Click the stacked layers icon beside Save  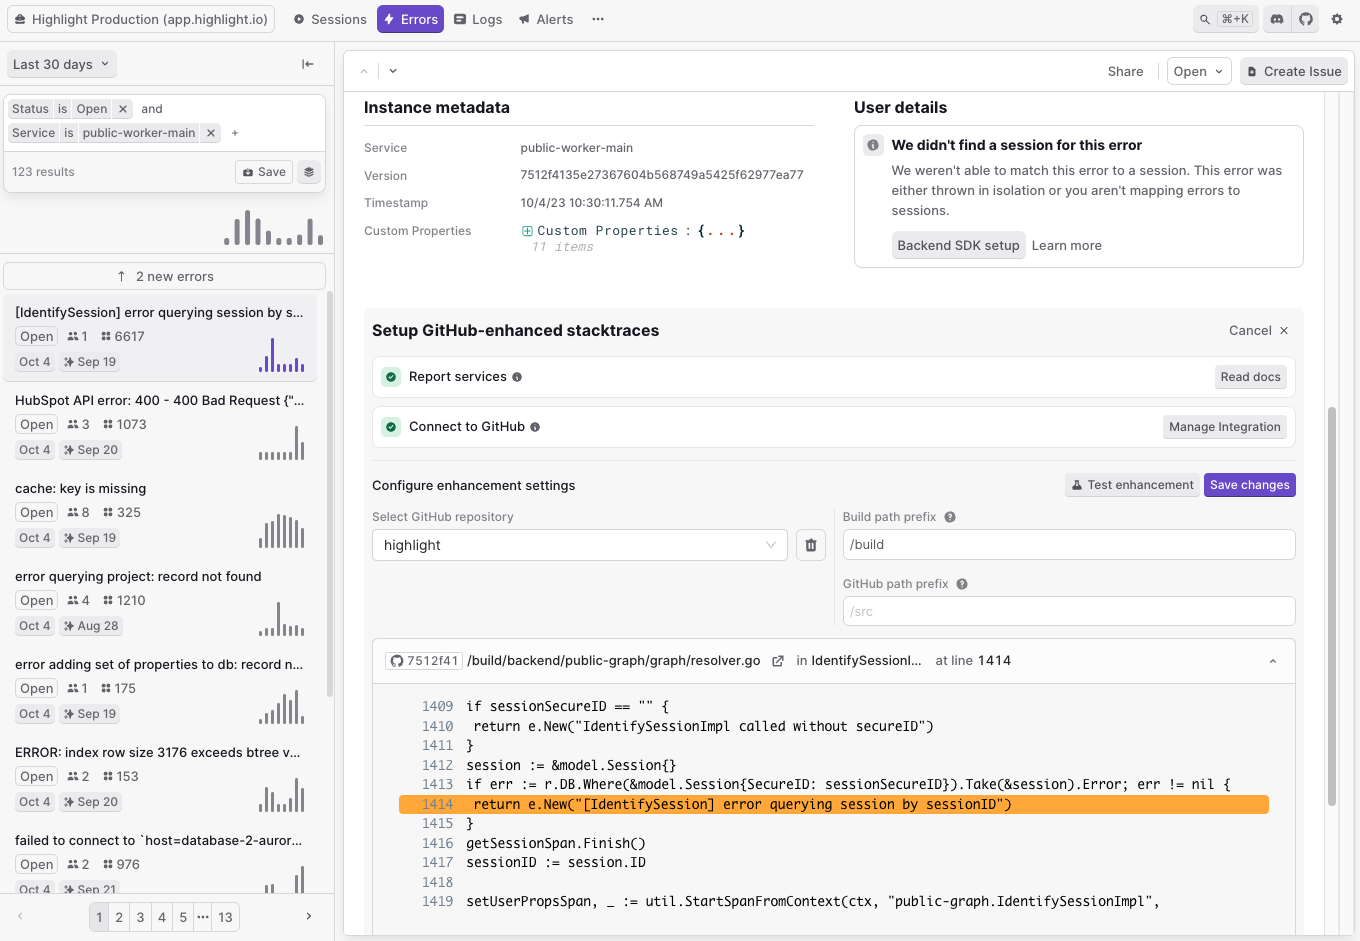(x=309, y=172)
